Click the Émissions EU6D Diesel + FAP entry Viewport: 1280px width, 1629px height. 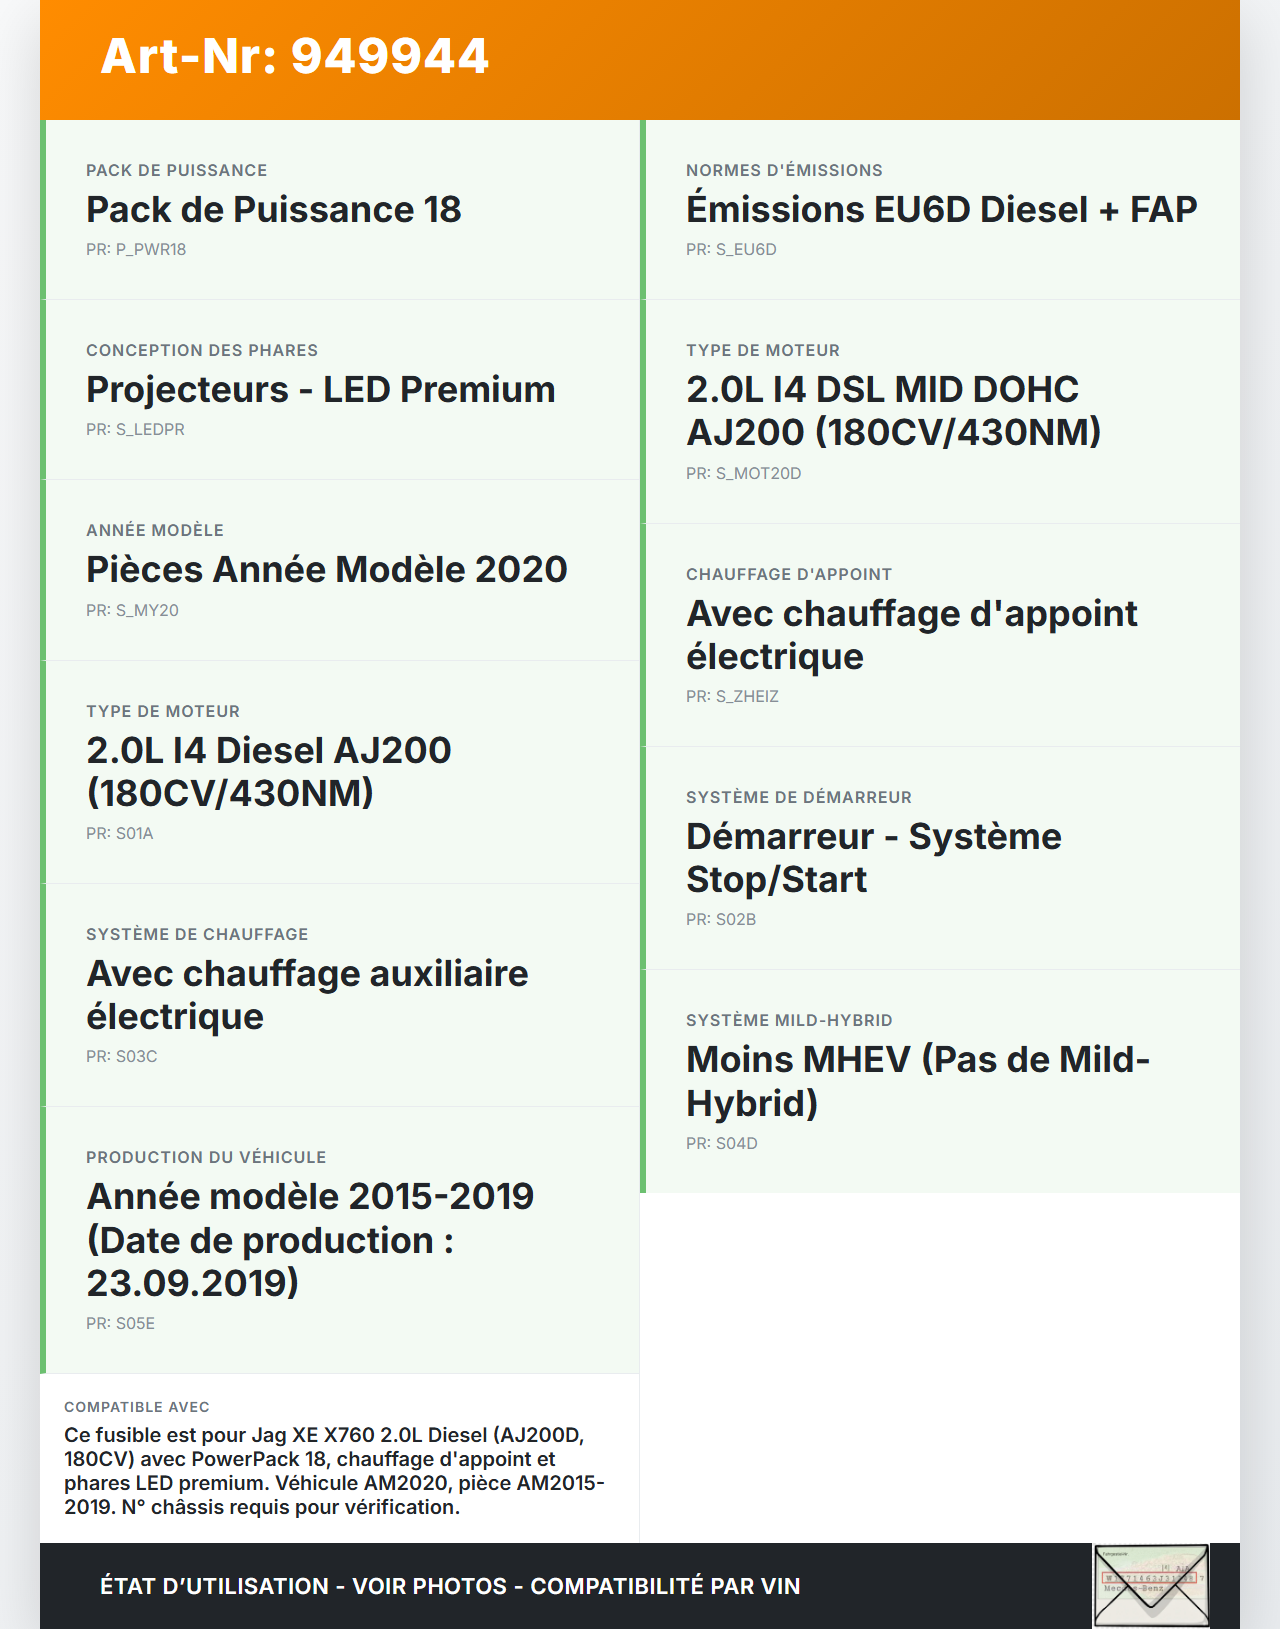(x=941, y=210)
